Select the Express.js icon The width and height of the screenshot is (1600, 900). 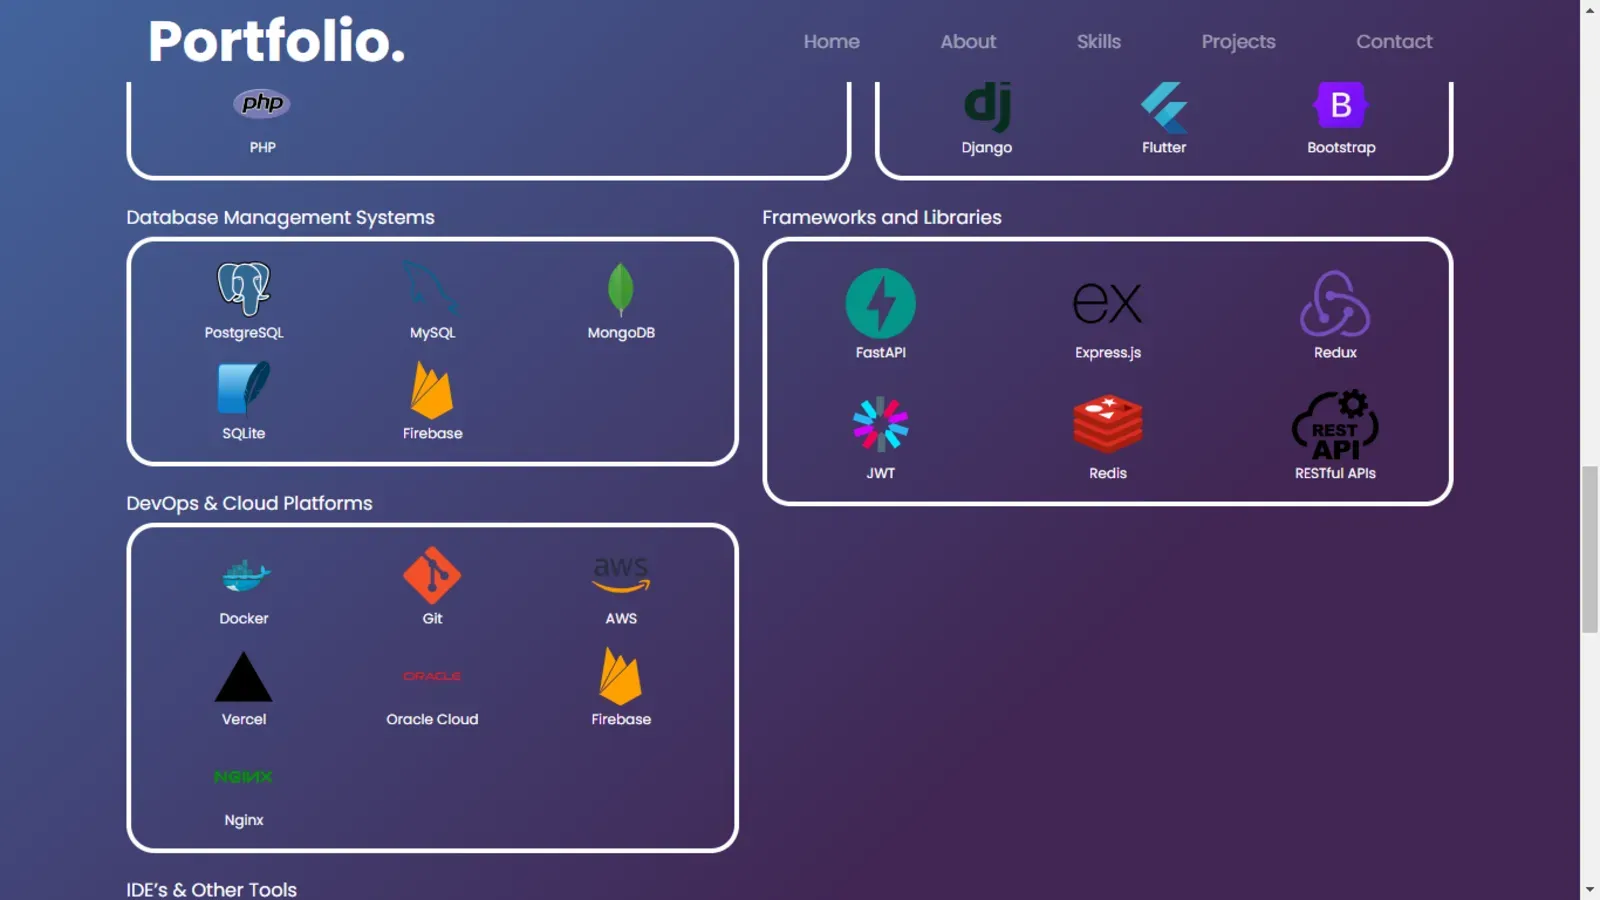point(1107,303)
